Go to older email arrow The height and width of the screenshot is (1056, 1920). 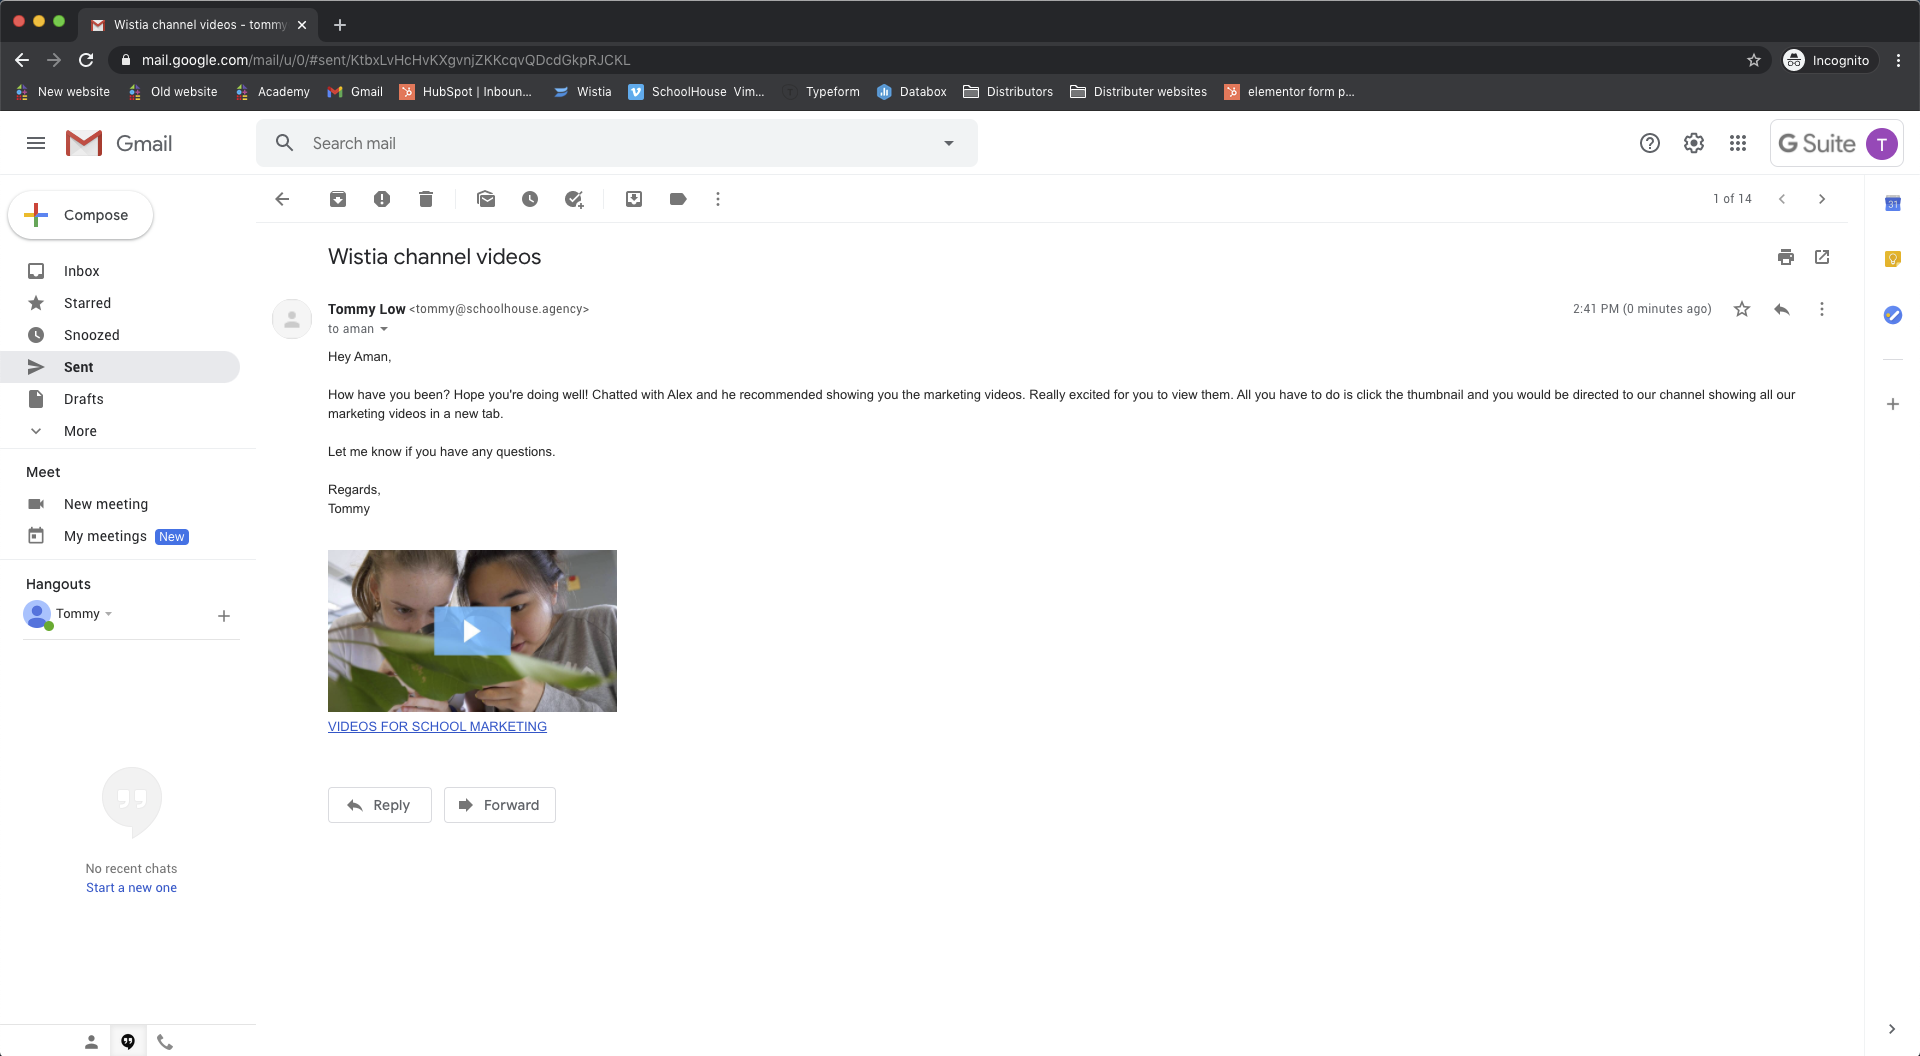pyautogui.click(x=1822, y=199)
